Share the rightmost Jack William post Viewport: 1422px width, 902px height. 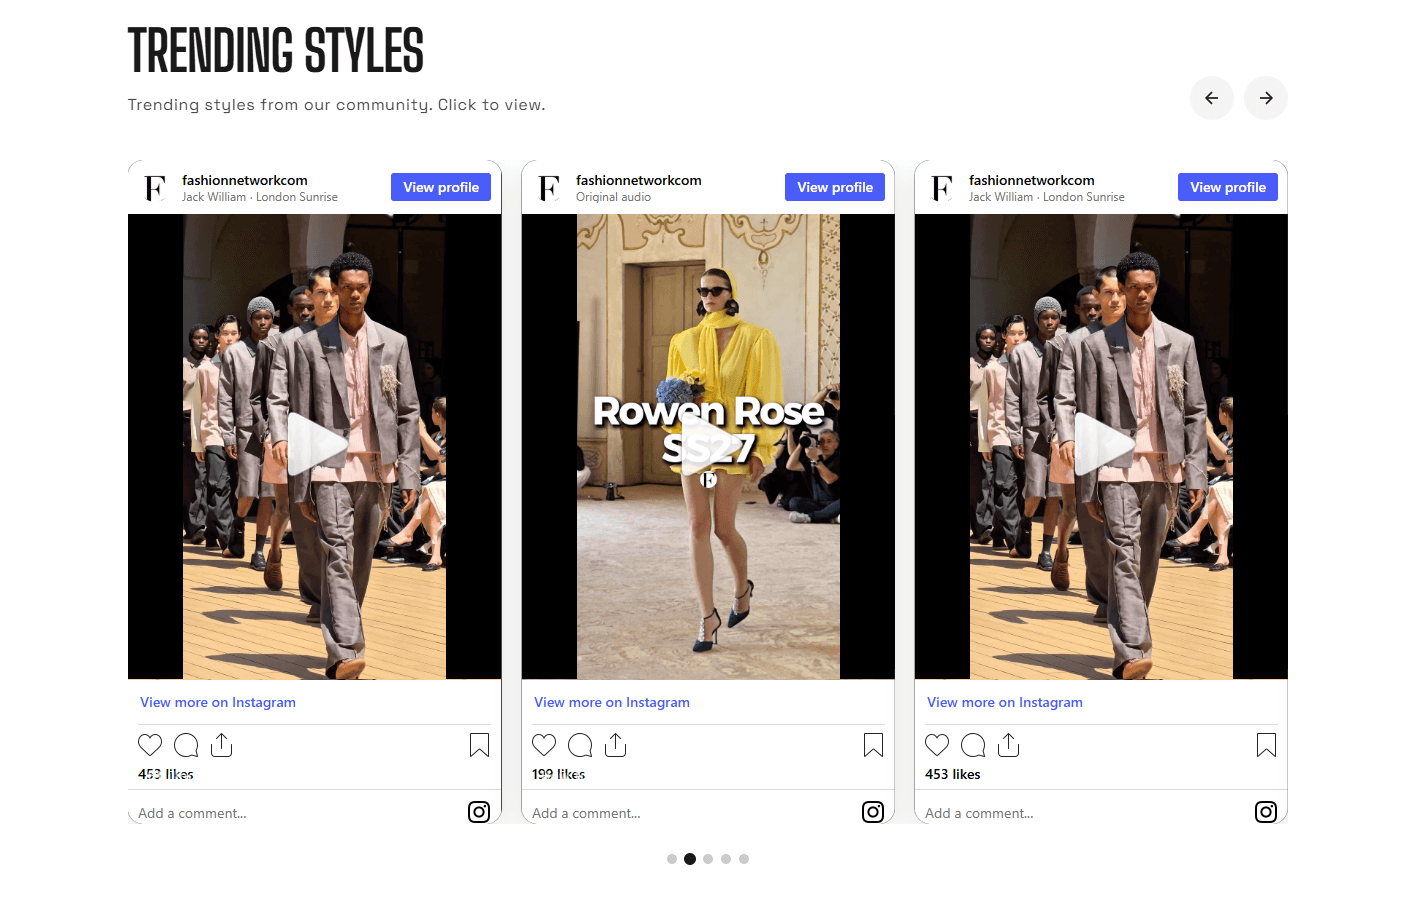pos(1009,745)
